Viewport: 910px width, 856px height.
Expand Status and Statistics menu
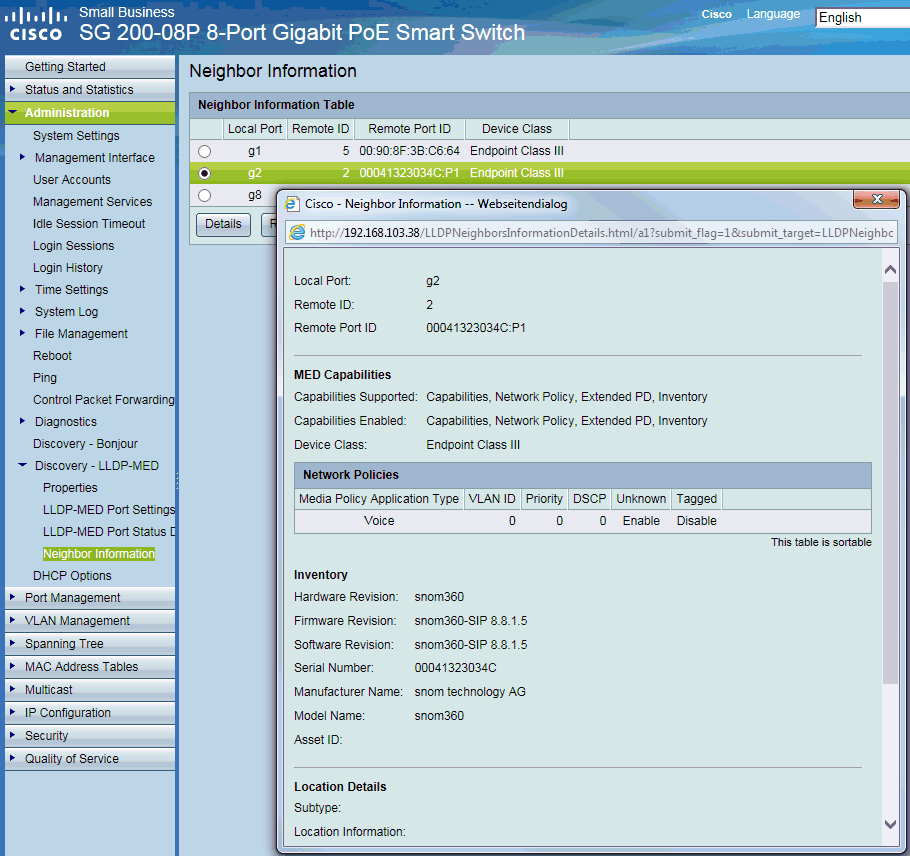click(12, 89)
